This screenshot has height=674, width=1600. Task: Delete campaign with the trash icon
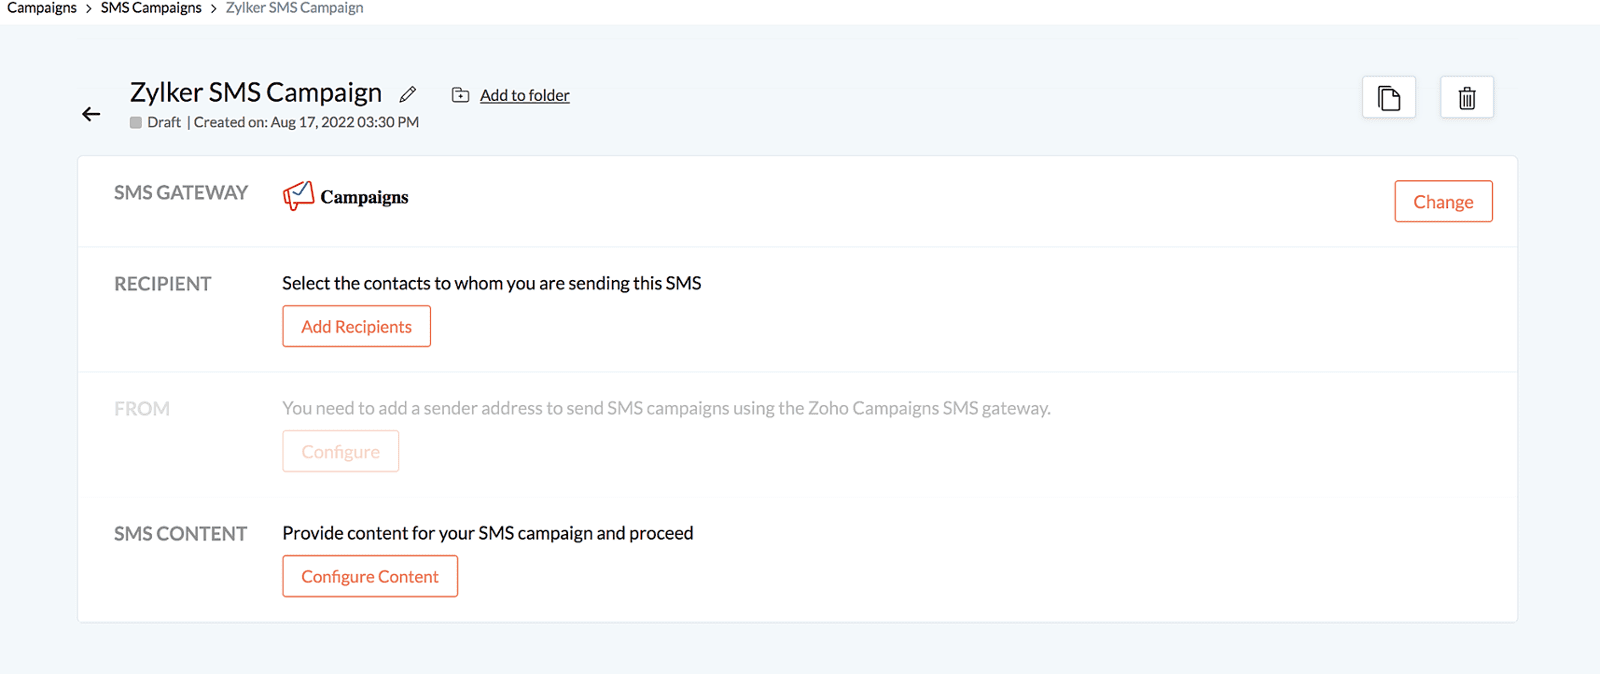[1467, 98]
